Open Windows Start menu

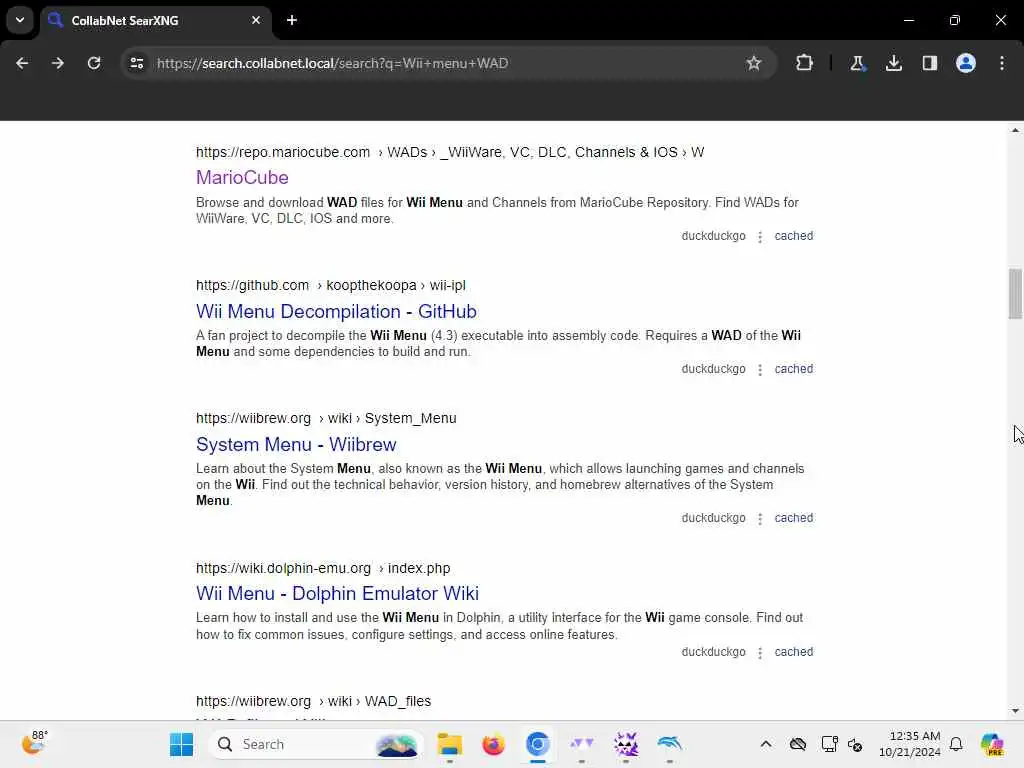click(x=181, y=744)
